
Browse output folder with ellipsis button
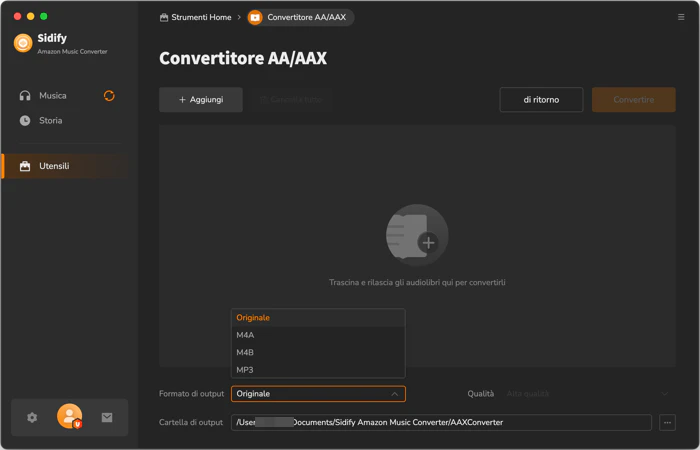pyautogui.click(x=667, y=422)
